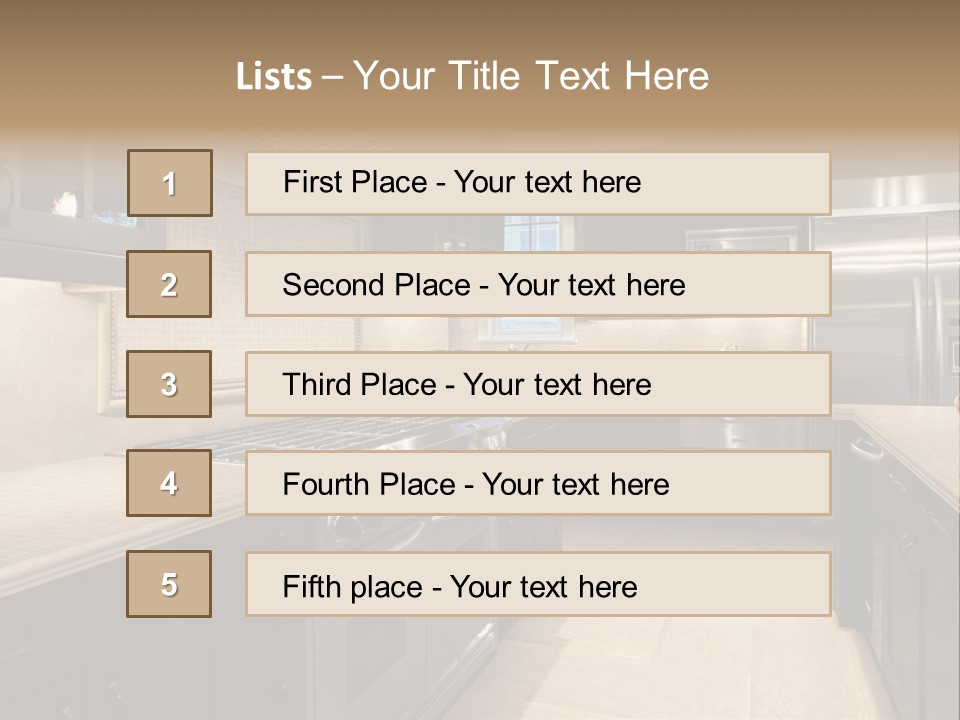
Task: Select the number 2 box
Action: click(169, 284)
